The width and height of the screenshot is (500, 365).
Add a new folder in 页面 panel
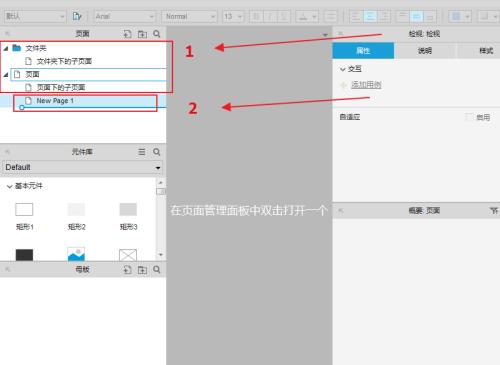pyautogui.click(x=142, y=34)
